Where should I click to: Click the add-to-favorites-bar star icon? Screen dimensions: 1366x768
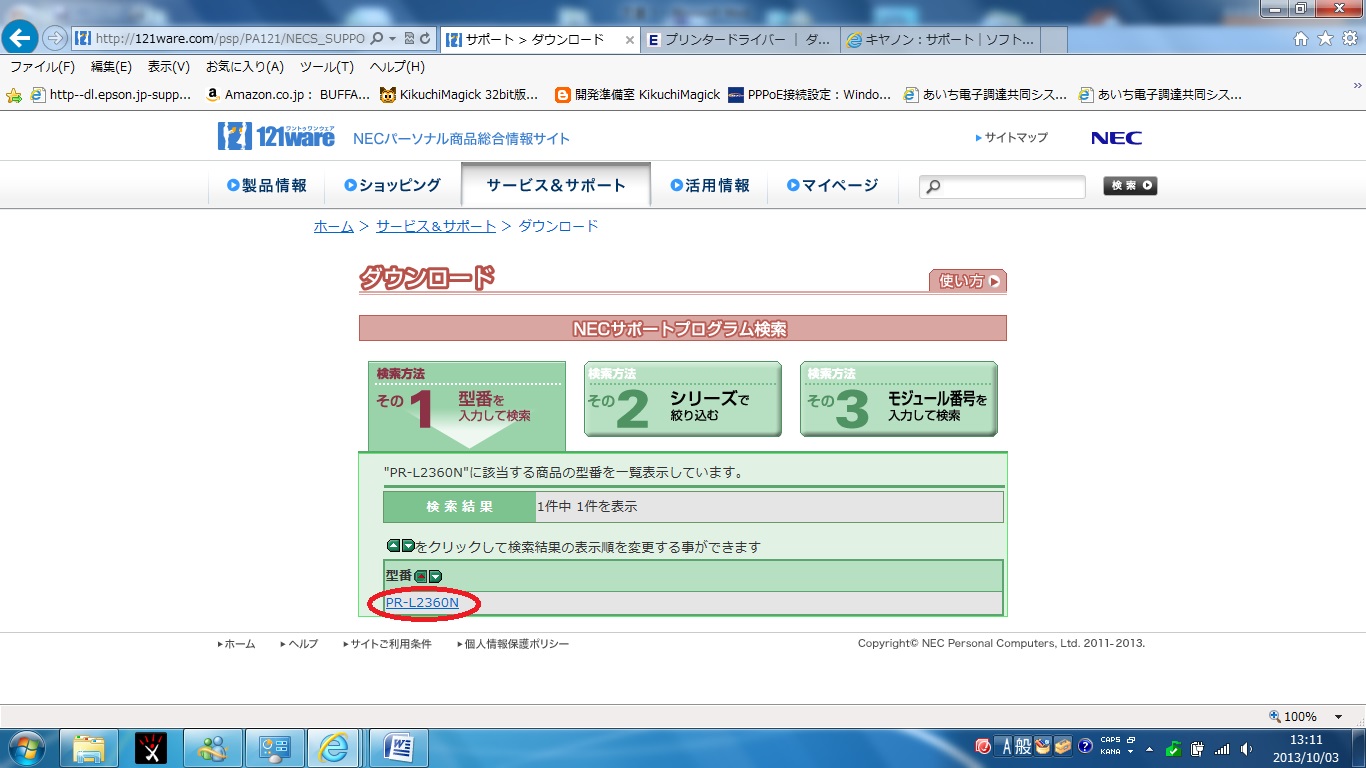(14, 95)
